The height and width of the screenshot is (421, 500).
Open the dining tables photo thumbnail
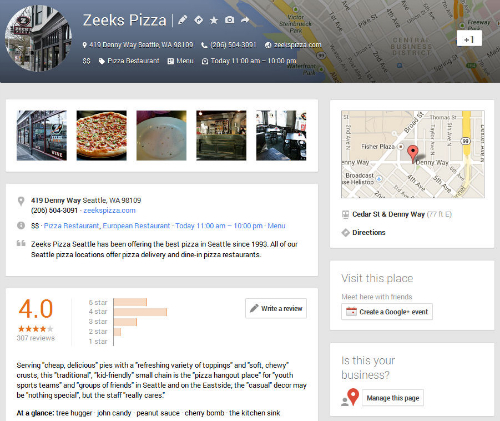point(281,135)
